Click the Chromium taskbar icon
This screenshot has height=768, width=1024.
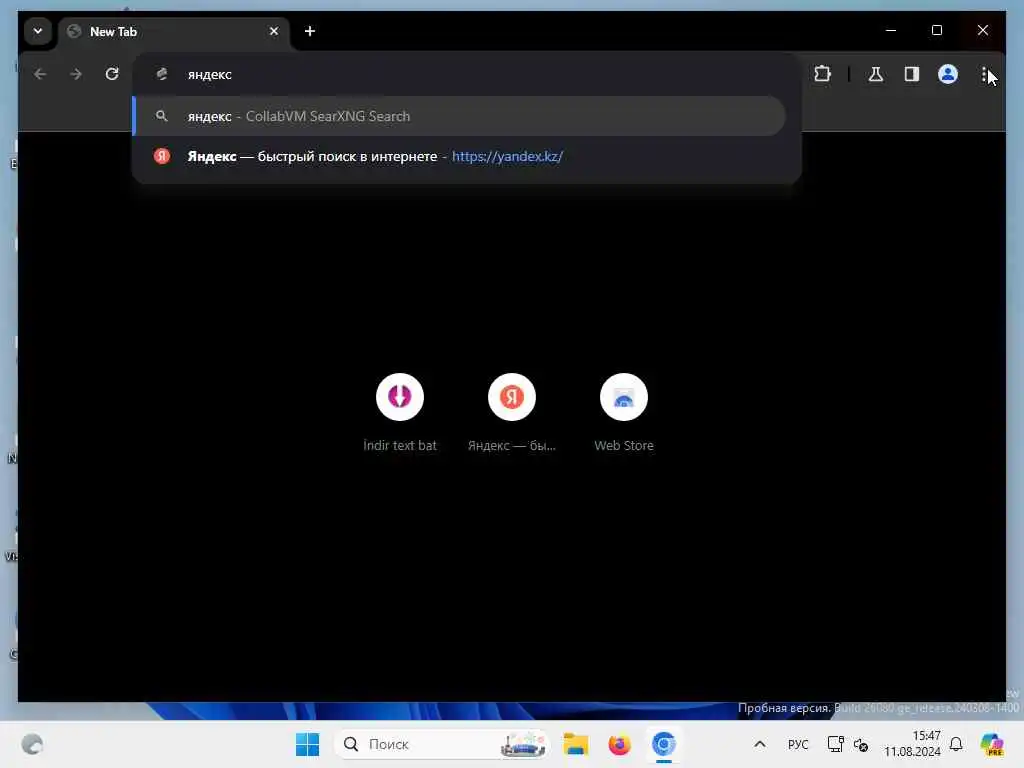(x=664, y=744)
